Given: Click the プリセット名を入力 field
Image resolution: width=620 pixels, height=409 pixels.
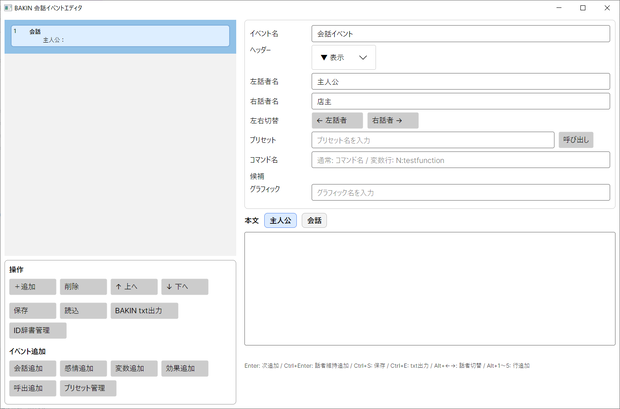Looking at the screenshot, I should 433,140.
